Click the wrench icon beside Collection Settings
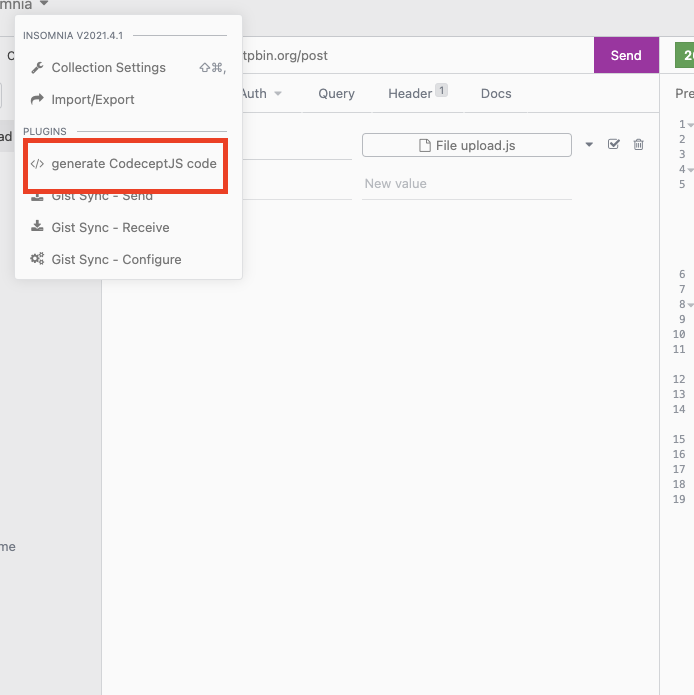 coord(37,67)
